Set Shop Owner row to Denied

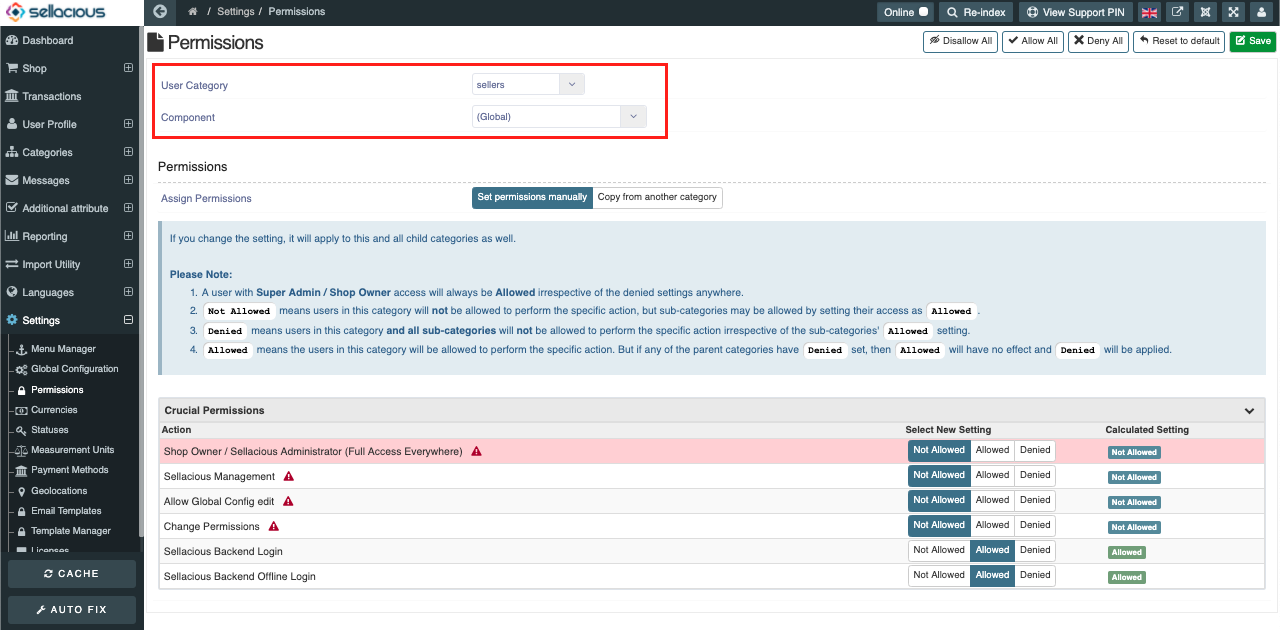tap(1035, 451)
